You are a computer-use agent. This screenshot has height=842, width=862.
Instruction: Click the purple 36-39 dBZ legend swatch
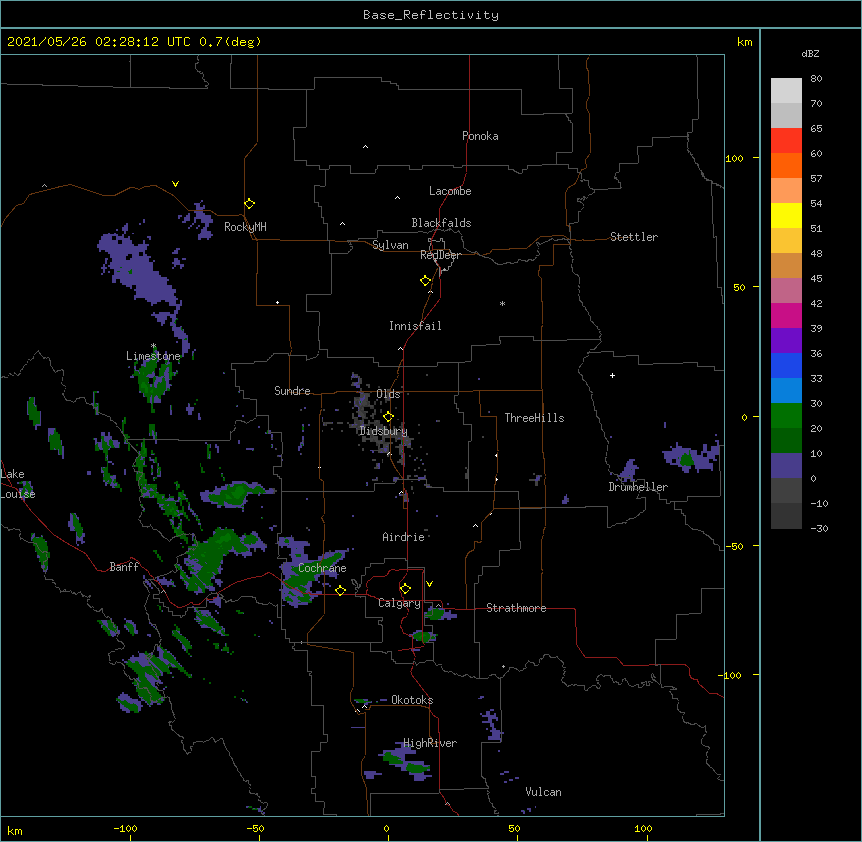pos(786,340)
